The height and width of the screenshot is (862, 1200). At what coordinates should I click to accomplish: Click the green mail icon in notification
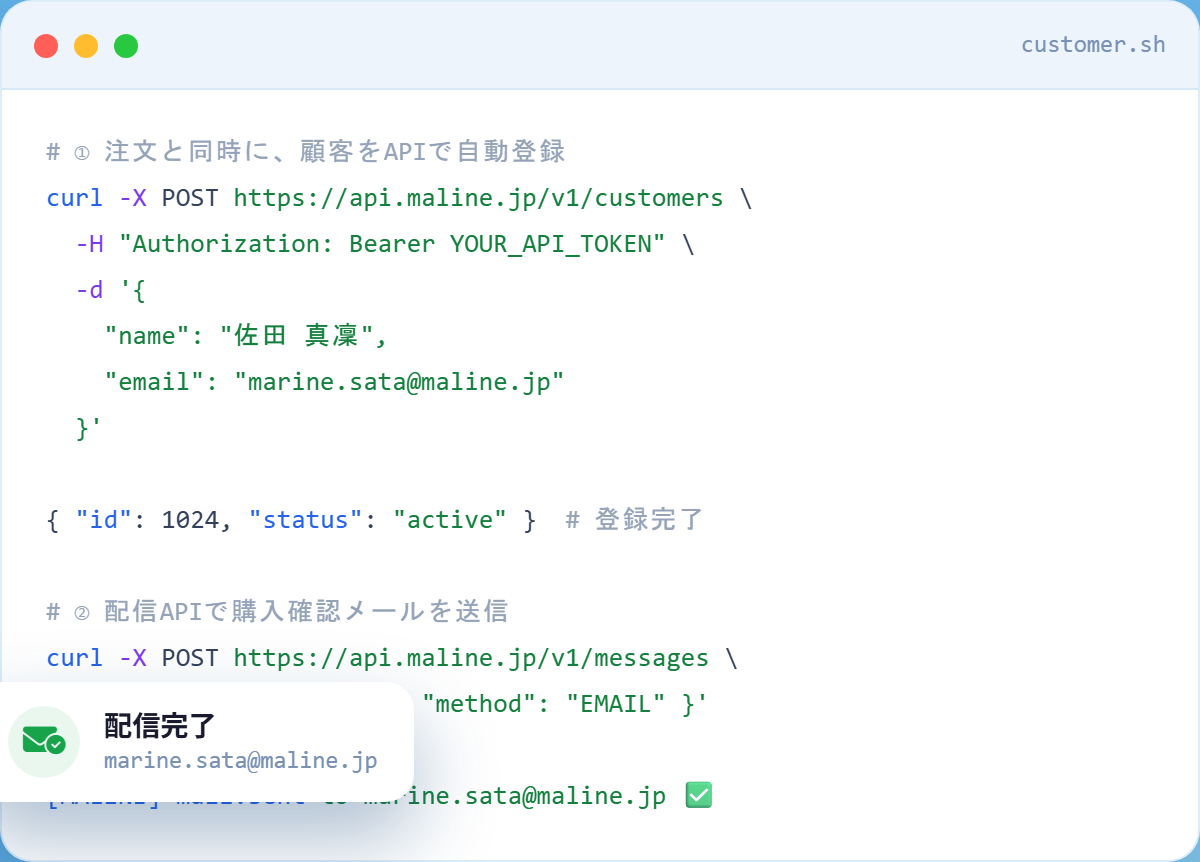44,742
